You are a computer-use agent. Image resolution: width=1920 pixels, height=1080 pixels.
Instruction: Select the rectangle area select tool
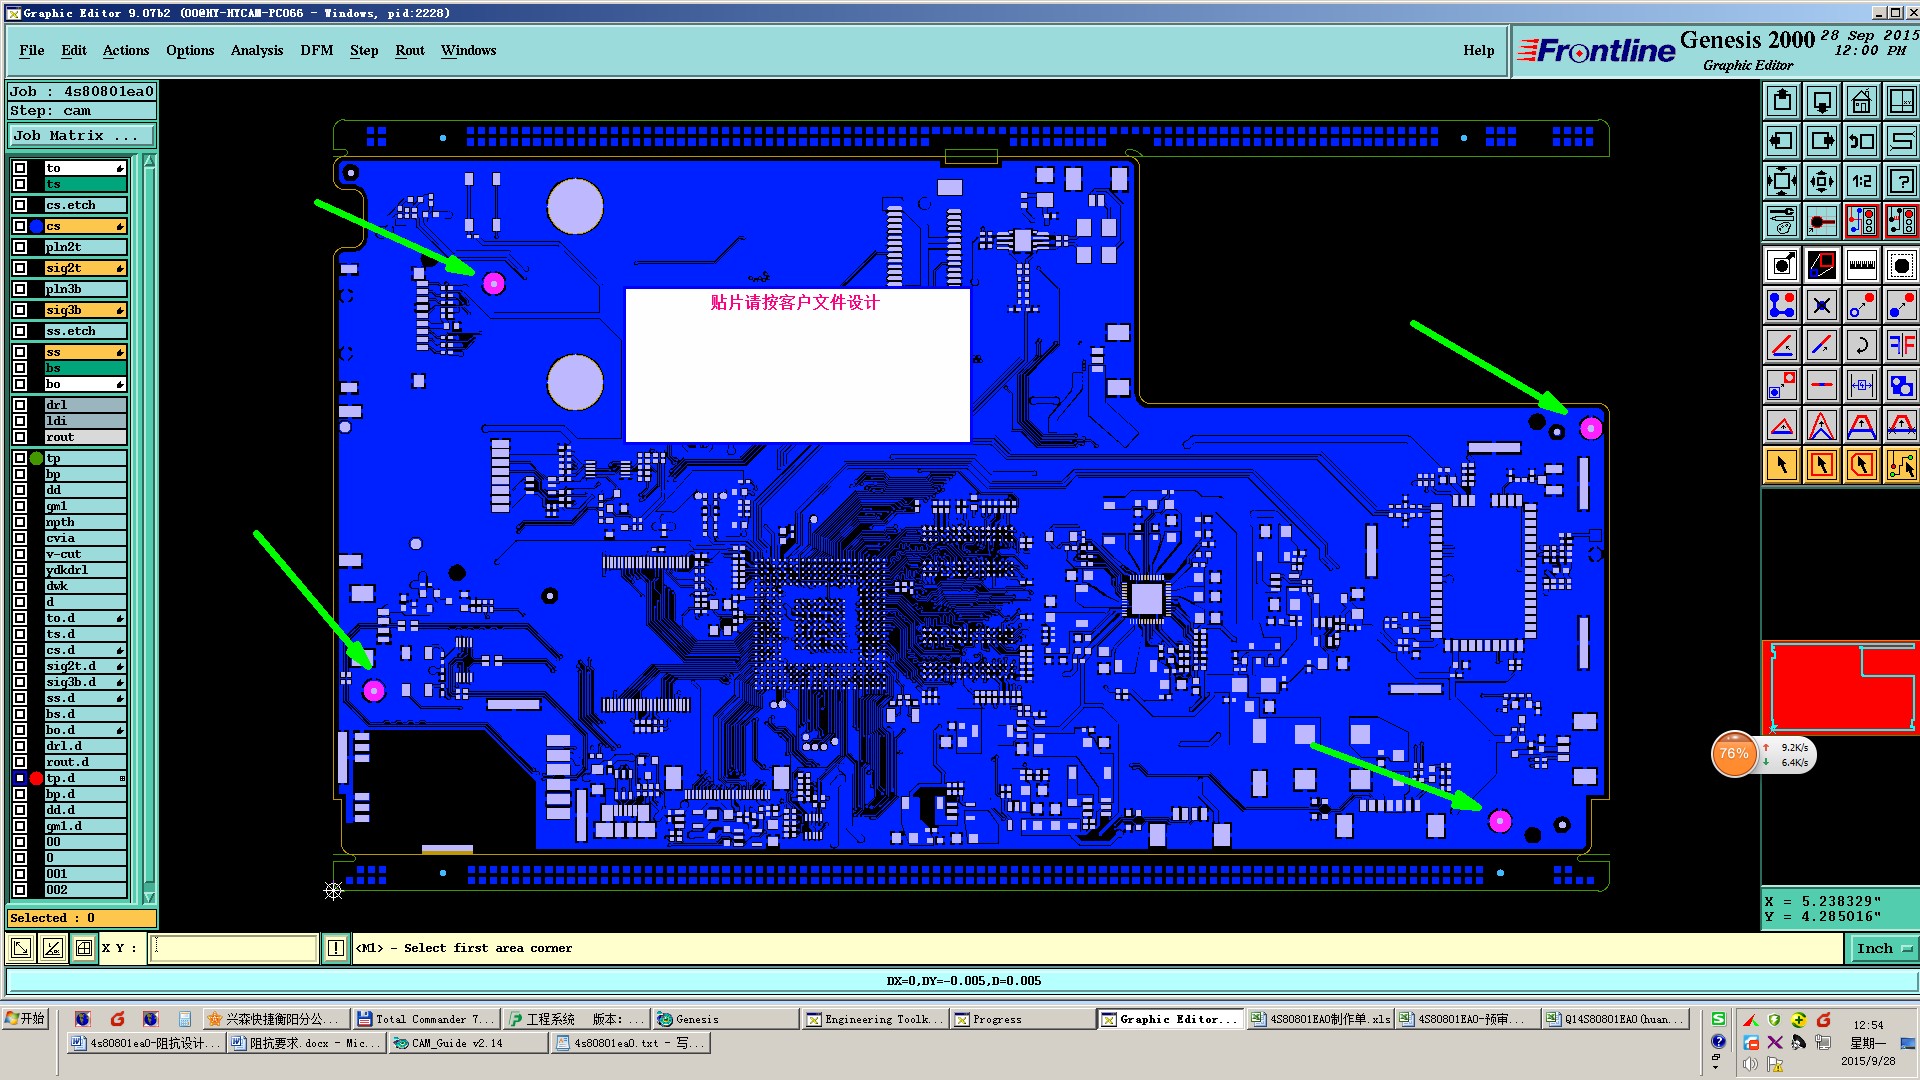1822,465
